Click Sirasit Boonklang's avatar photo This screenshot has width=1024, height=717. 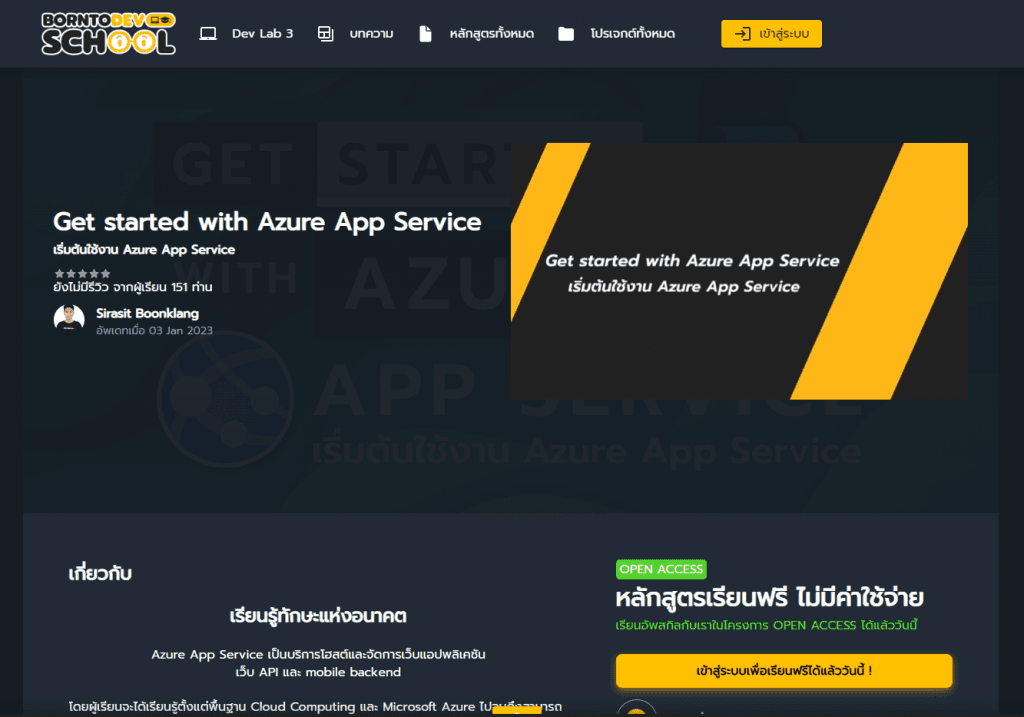click(x=69, y=319)
